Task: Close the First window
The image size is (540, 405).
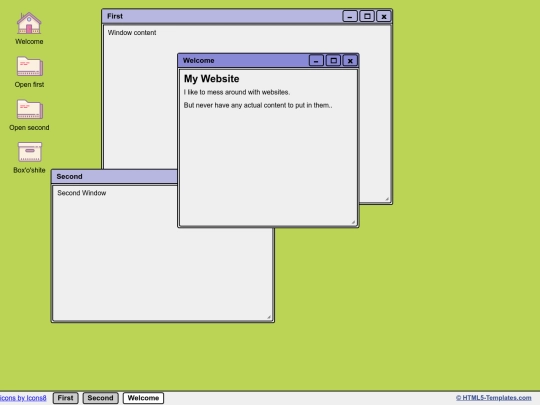Action: pyautogui.click(x=384, y=16)
